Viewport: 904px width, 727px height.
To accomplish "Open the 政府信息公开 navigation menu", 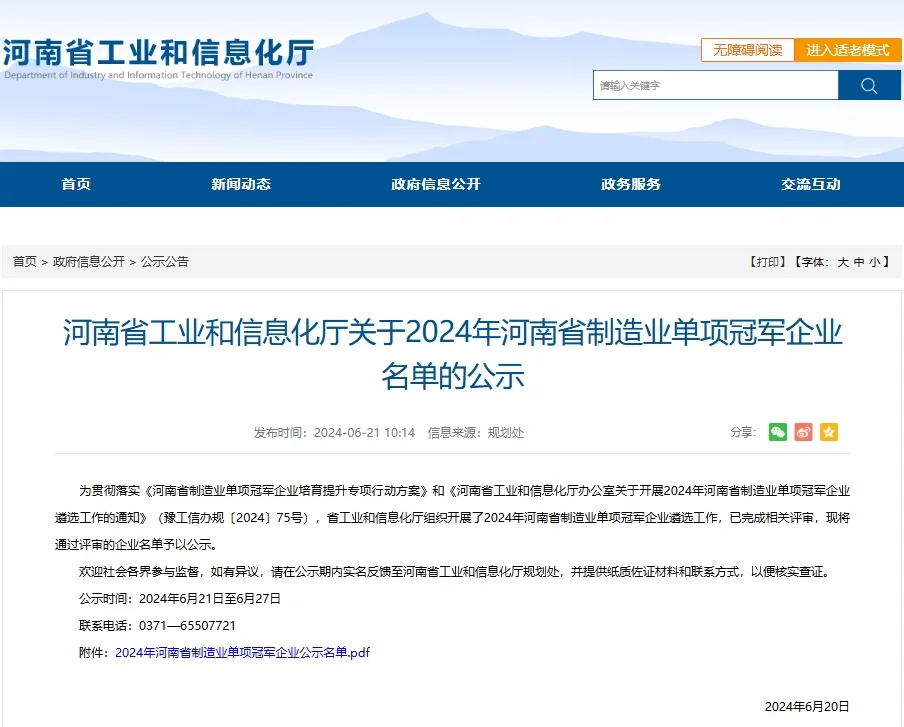I will (436, 184).
